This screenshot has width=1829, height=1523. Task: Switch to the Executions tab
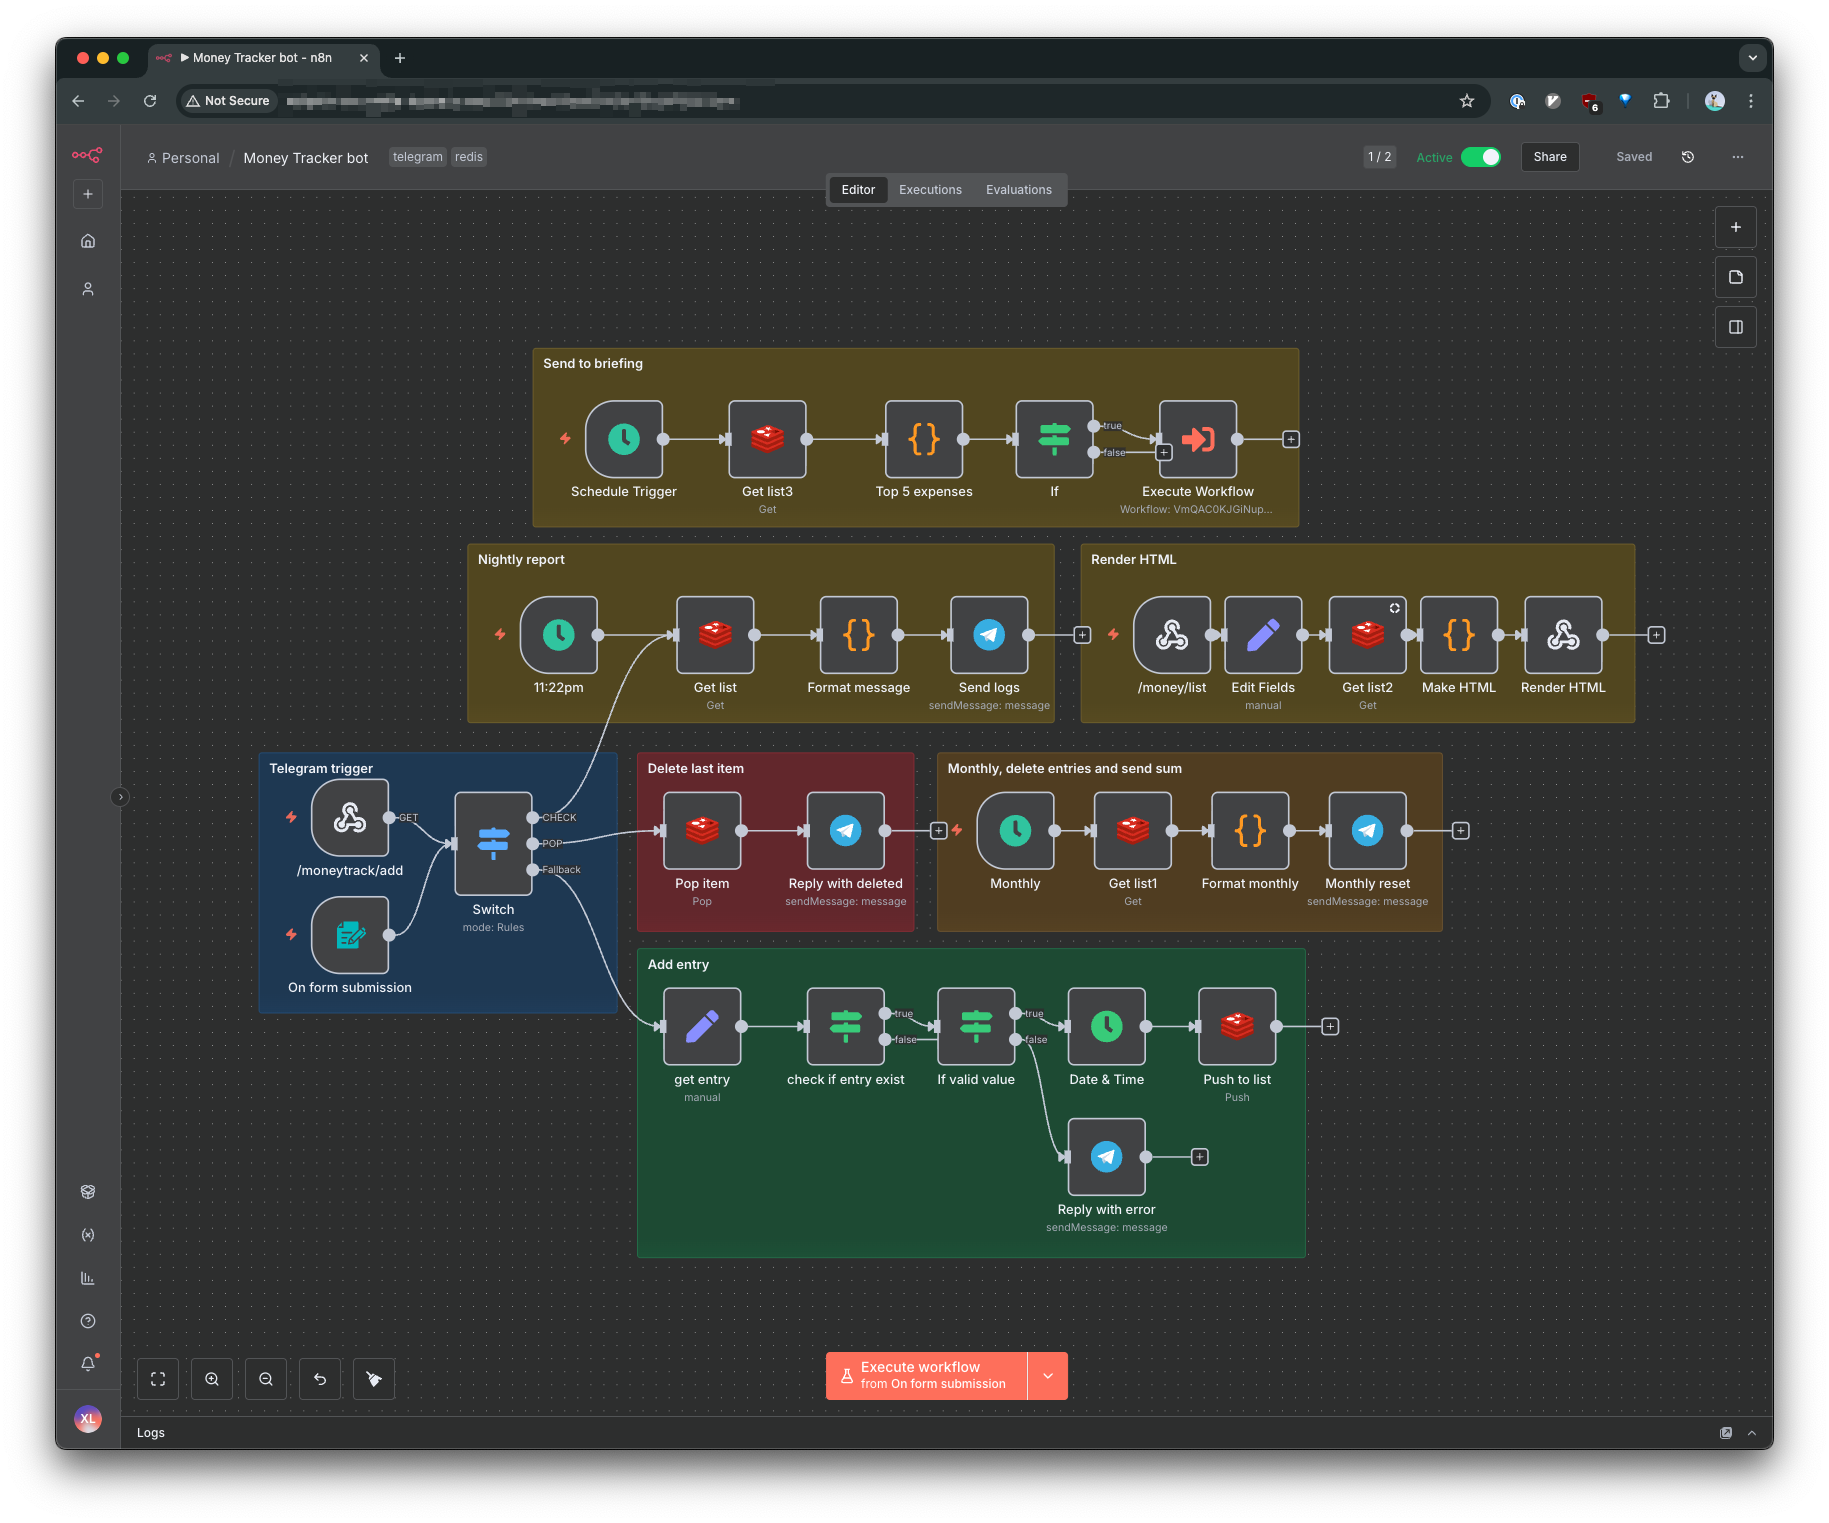pos(930,190)
